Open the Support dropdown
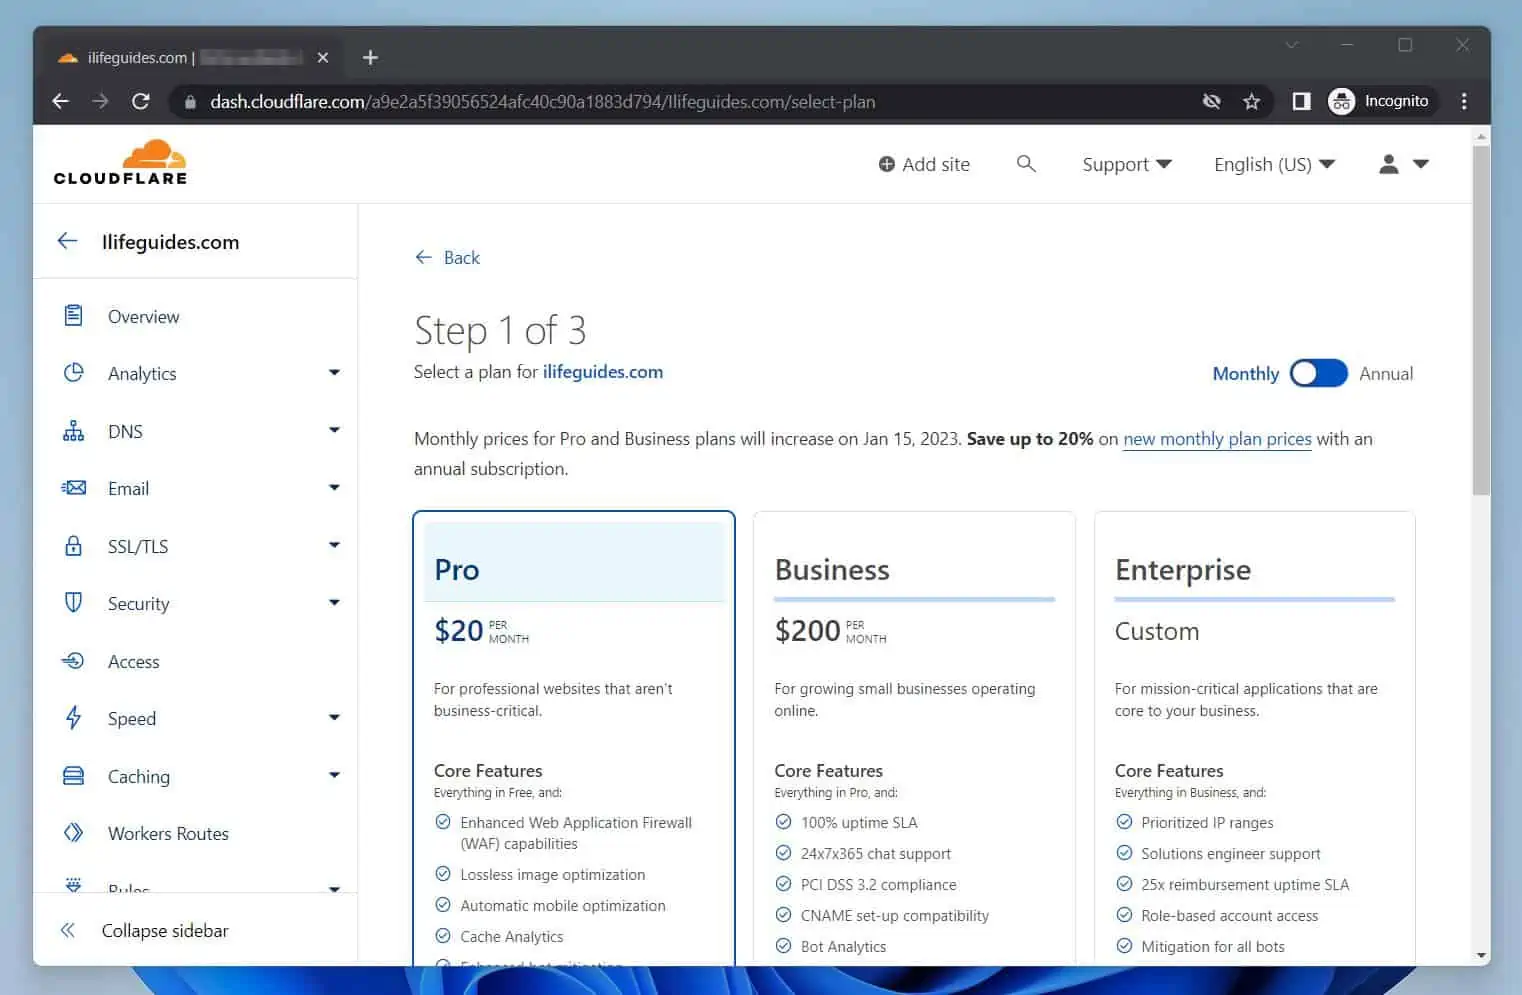 (x=1126, y=164)
